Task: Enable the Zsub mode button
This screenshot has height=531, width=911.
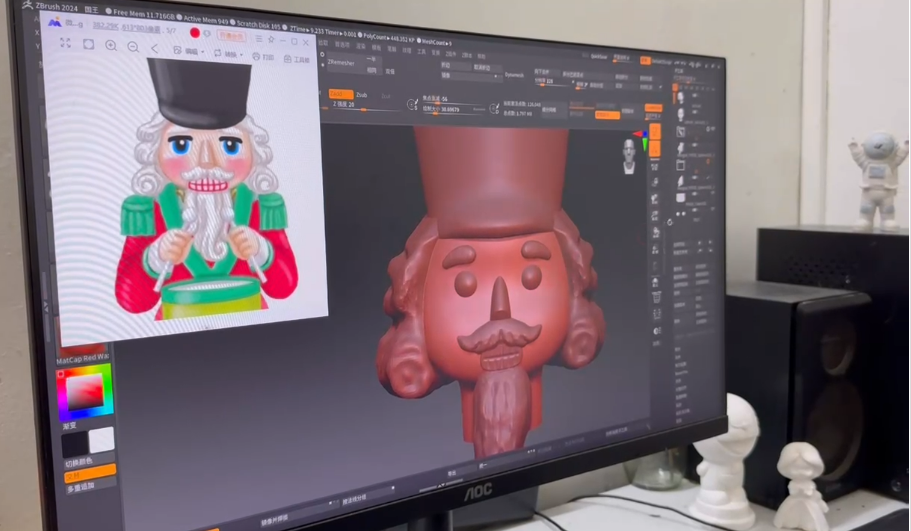Action: pos(362,95)
